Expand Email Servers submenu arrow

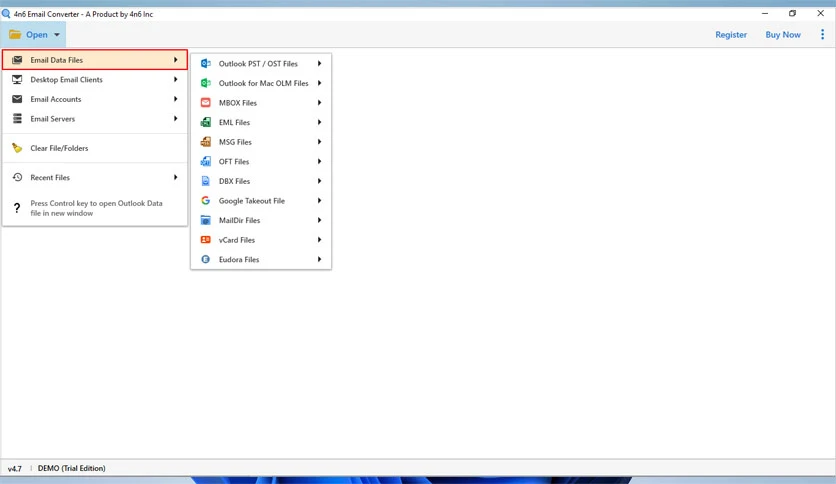175,118
